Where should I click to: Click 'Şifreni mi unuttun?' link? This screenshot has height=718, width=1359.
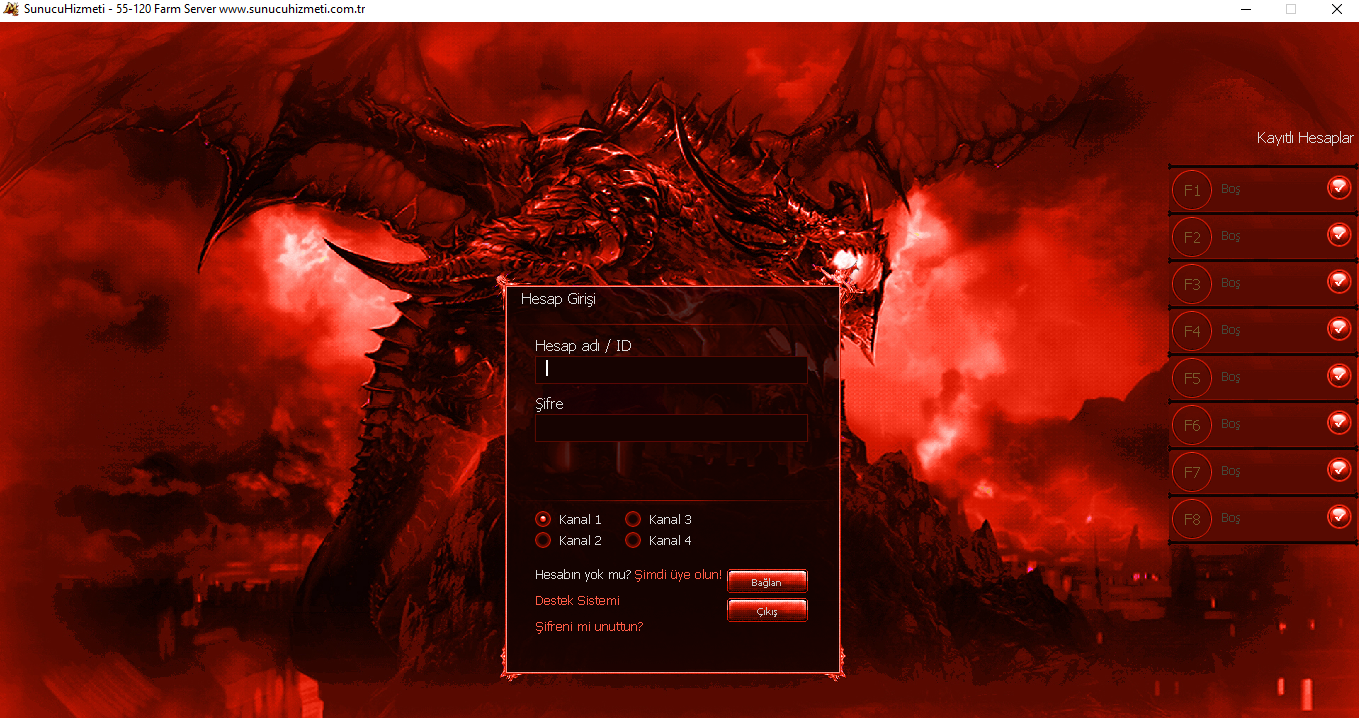589,627
